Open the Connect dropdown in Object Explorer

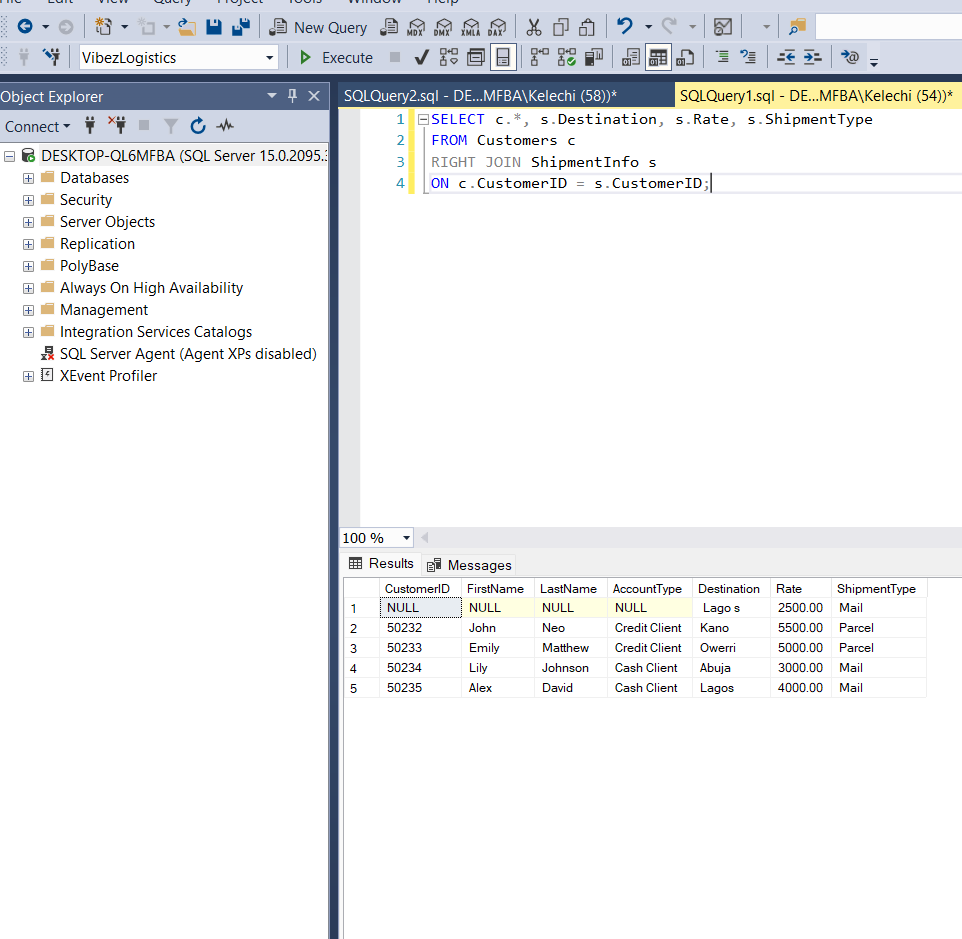tap(38, 126)
